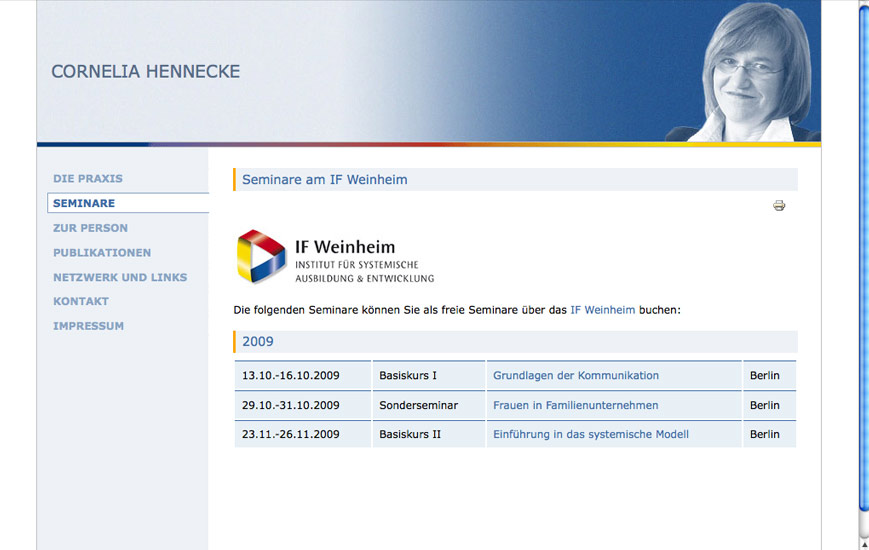This screenshot has height=550, width=869.
Task: Open Grundlagen der Kommunikation seminar link
Action: (x=576, y=375)
